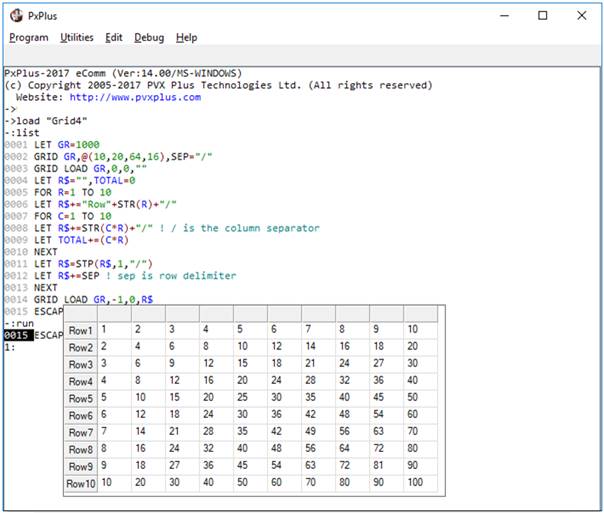
Task: Open the Help menu
Action: [186, 38]
